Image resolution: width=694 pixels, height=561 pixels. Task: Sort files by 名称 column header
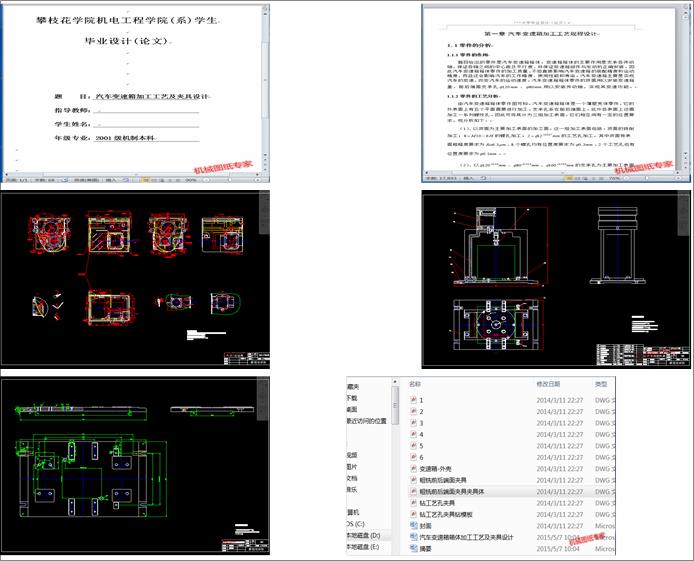coord(415,384)
